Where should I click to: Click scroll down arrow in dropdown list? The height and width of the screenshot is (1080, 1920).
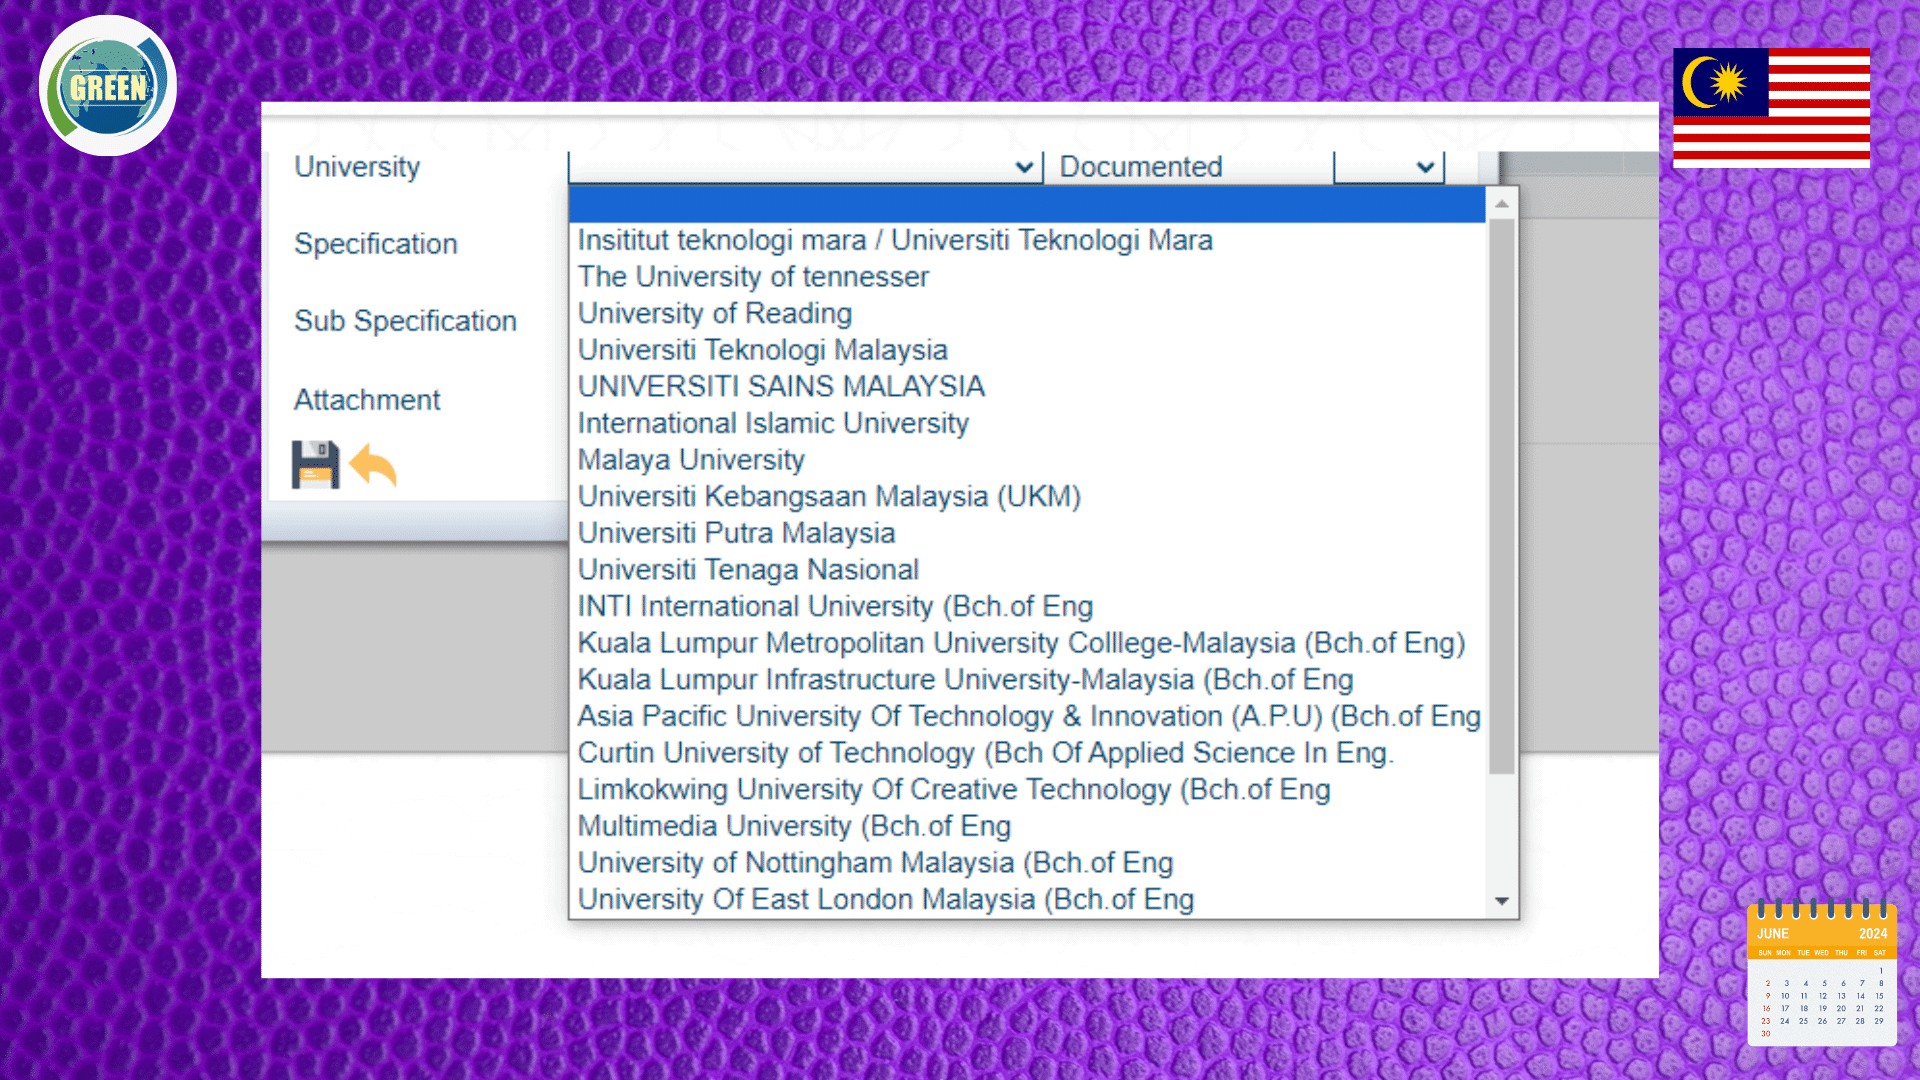[1501, 901]
